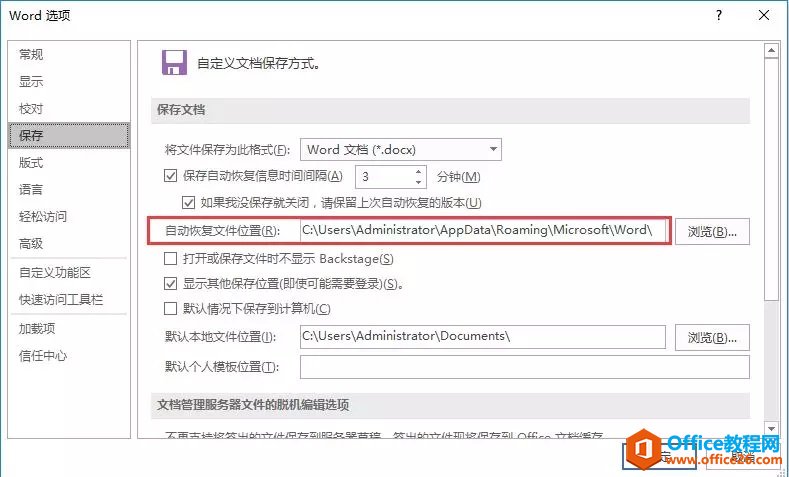The width and height of the screenshot is (789, 477).
Task: Select the 保存 category
Action: 69,135
